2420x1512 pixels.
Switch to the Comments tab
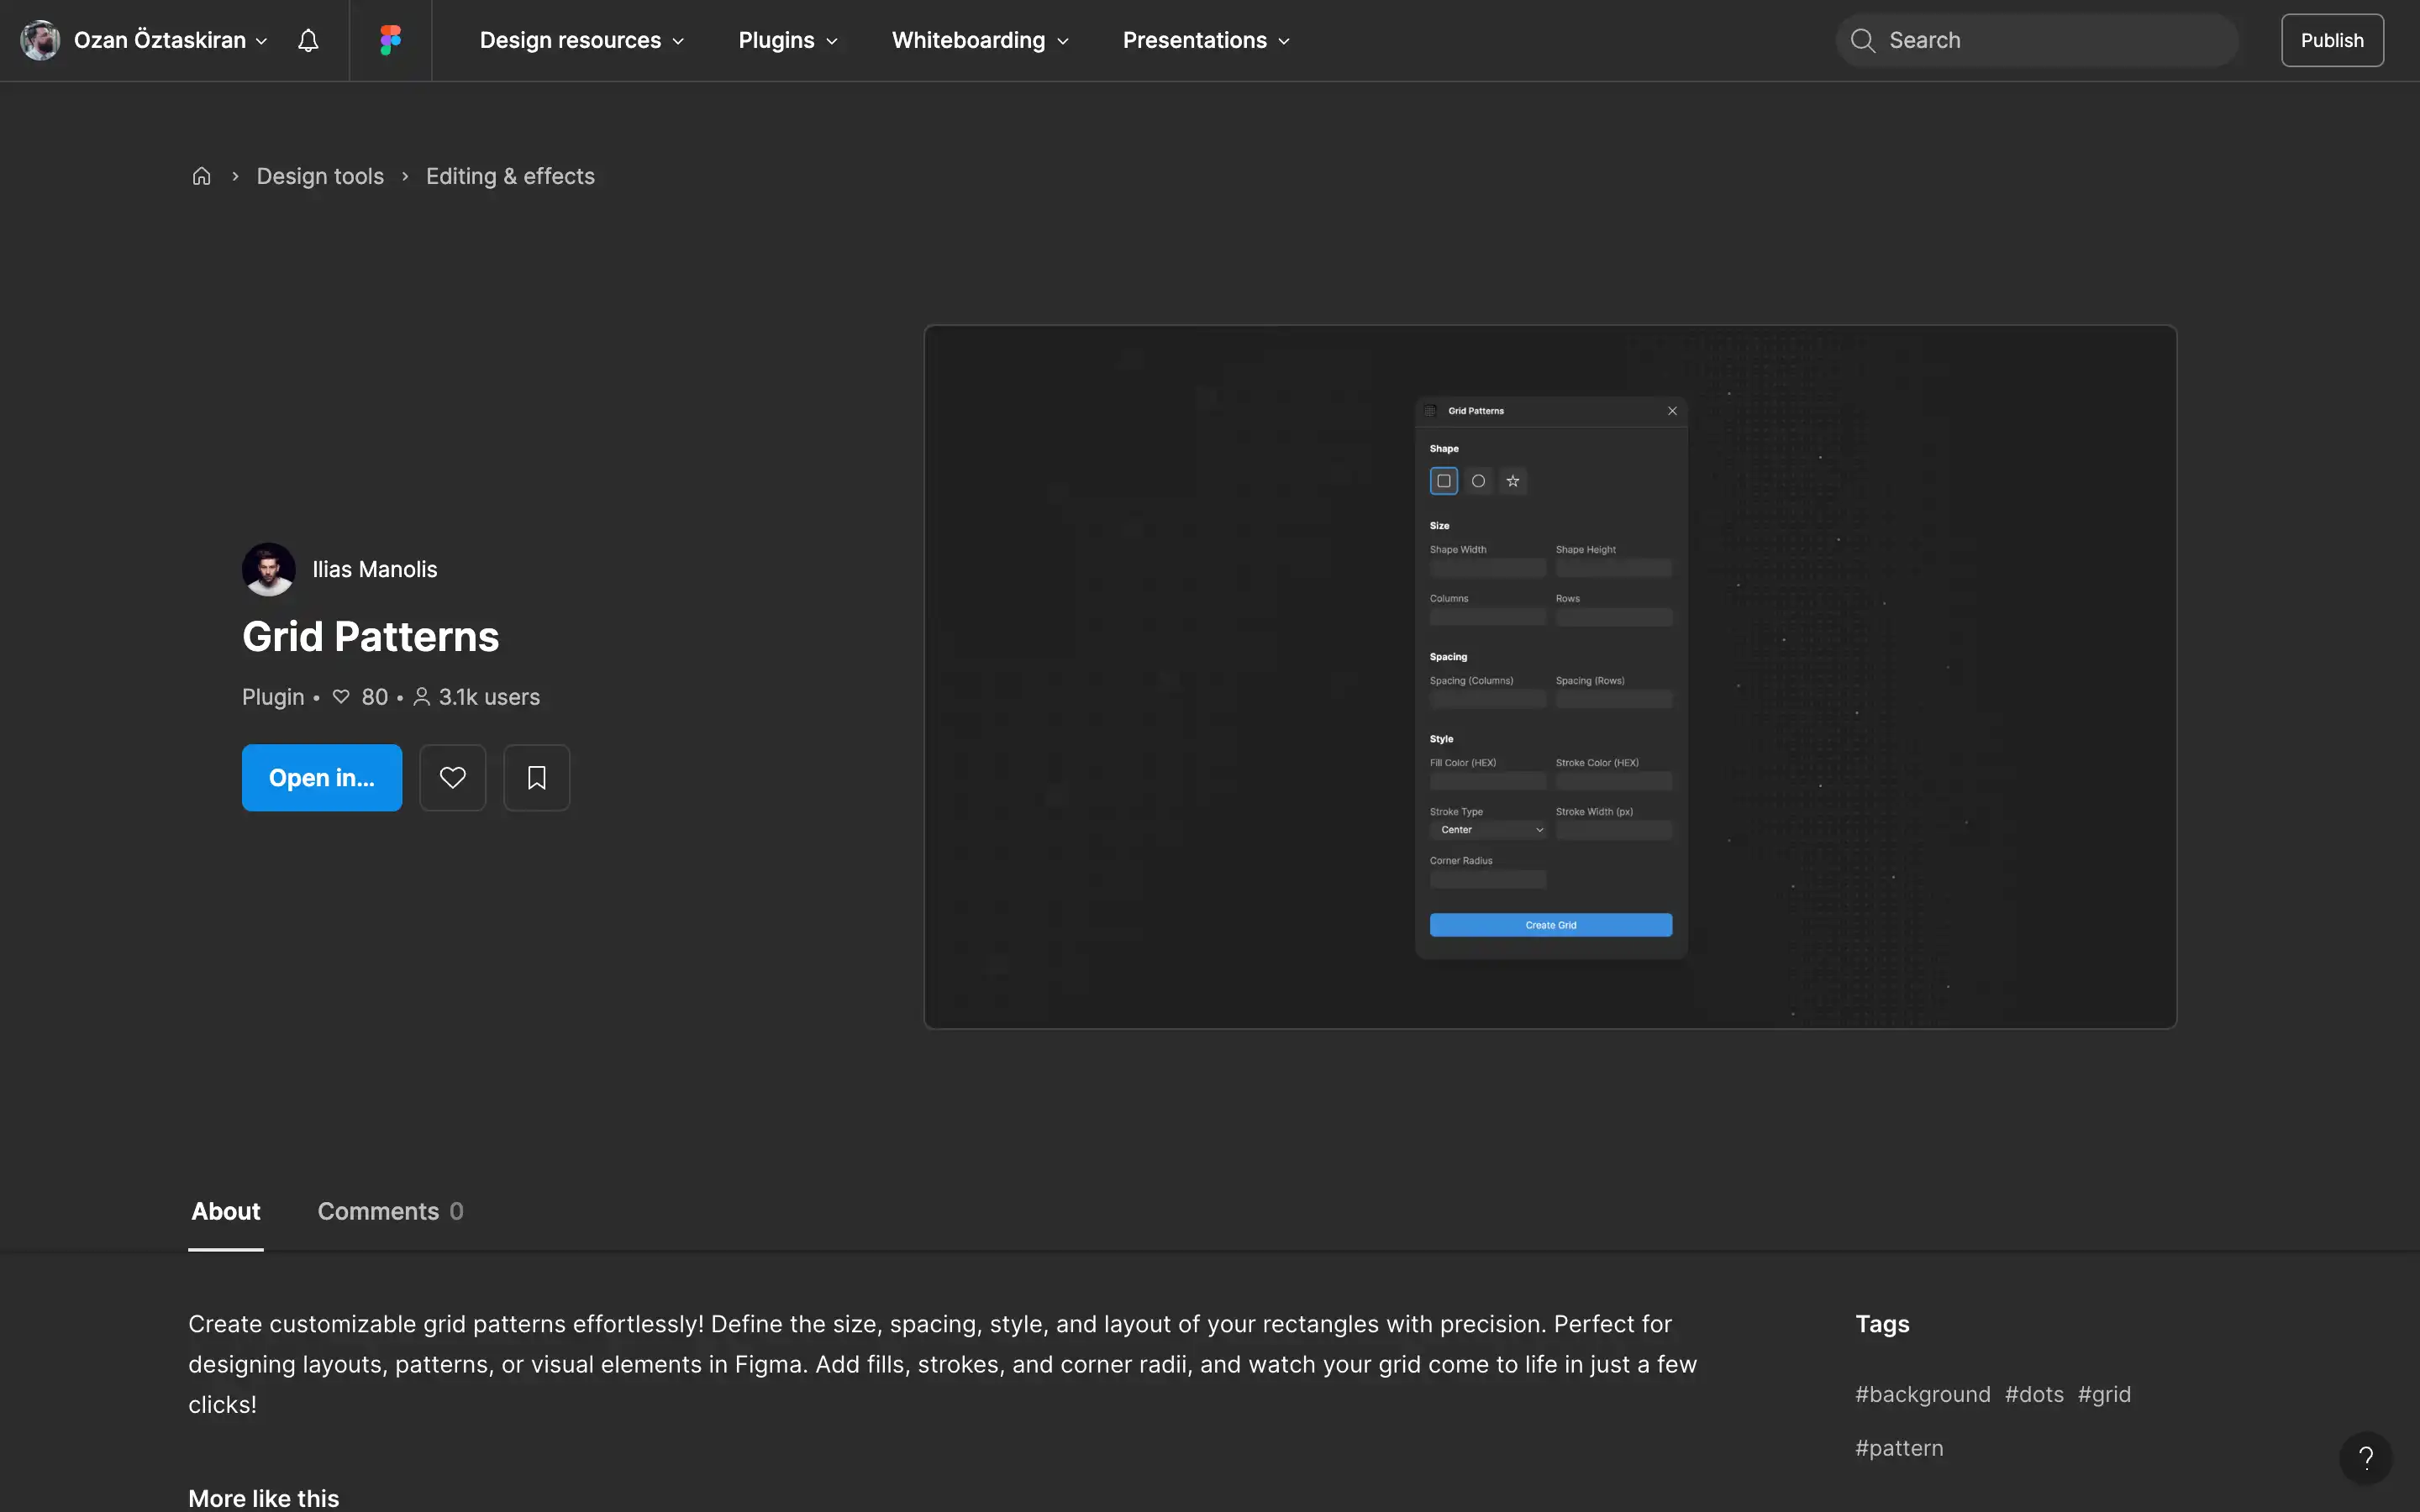pyautogui.click(x=390, y=1211)
